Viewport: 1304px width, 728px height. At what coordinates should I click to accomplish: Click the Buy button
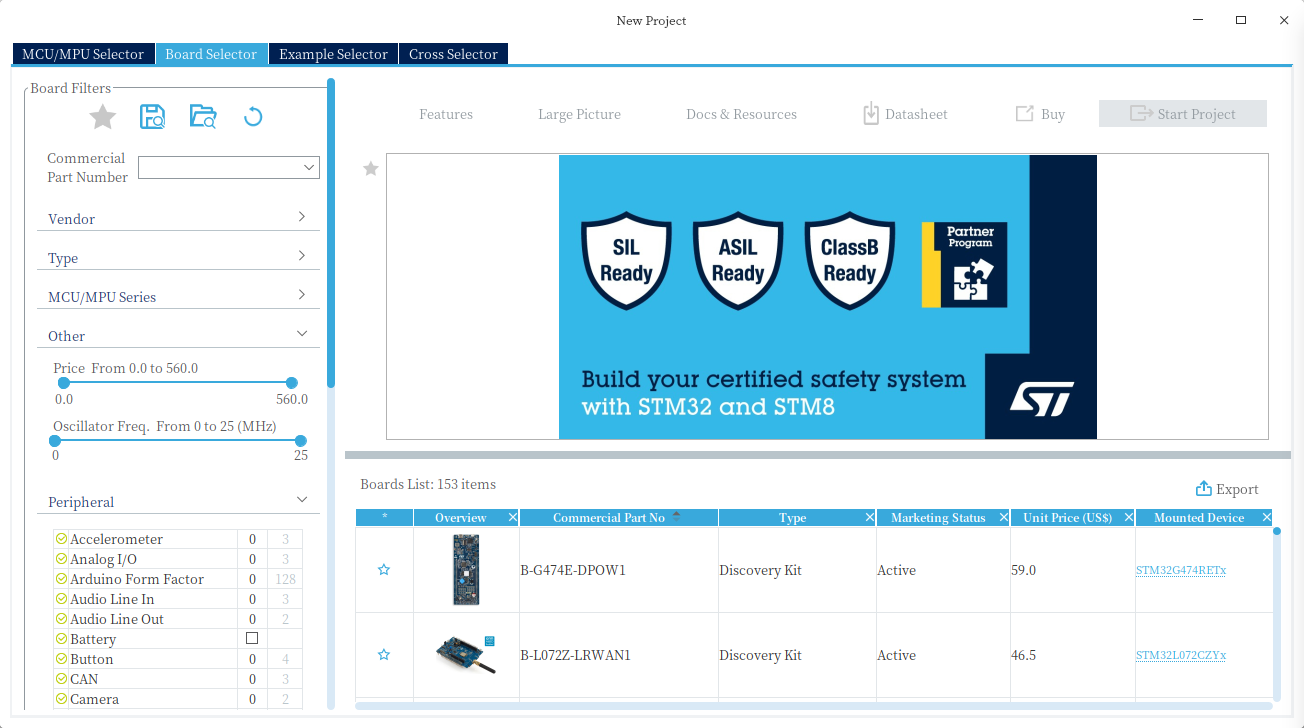click(1040, 114)
